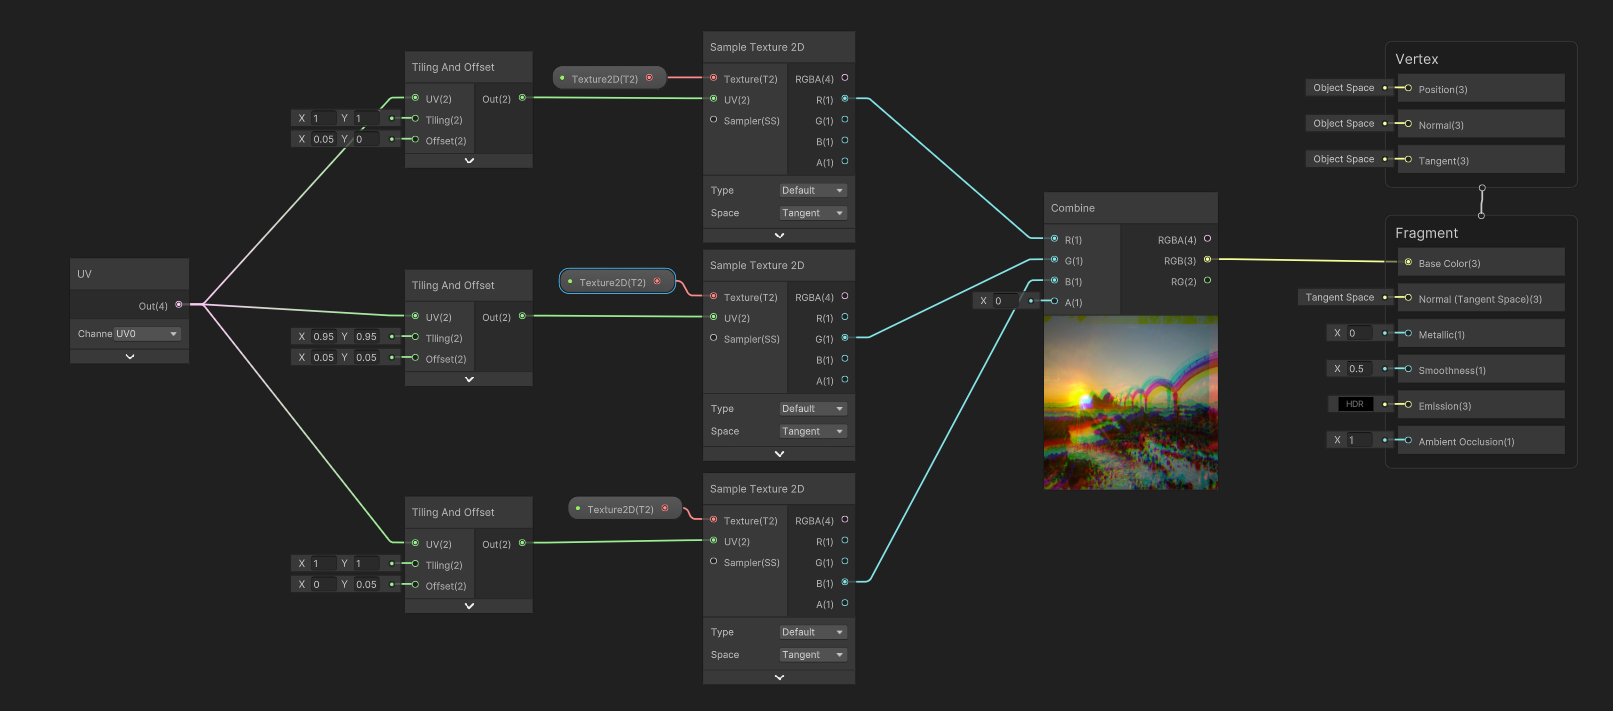Click UV(2) input port on bottom Tiling And Offset node

[x=415, y=543]
